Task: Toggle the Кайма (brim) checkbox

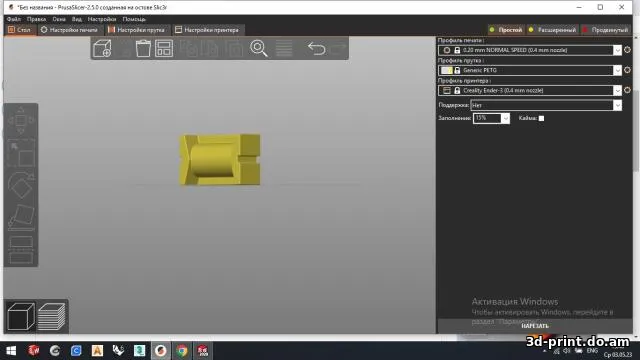Action: click(541, 118)
